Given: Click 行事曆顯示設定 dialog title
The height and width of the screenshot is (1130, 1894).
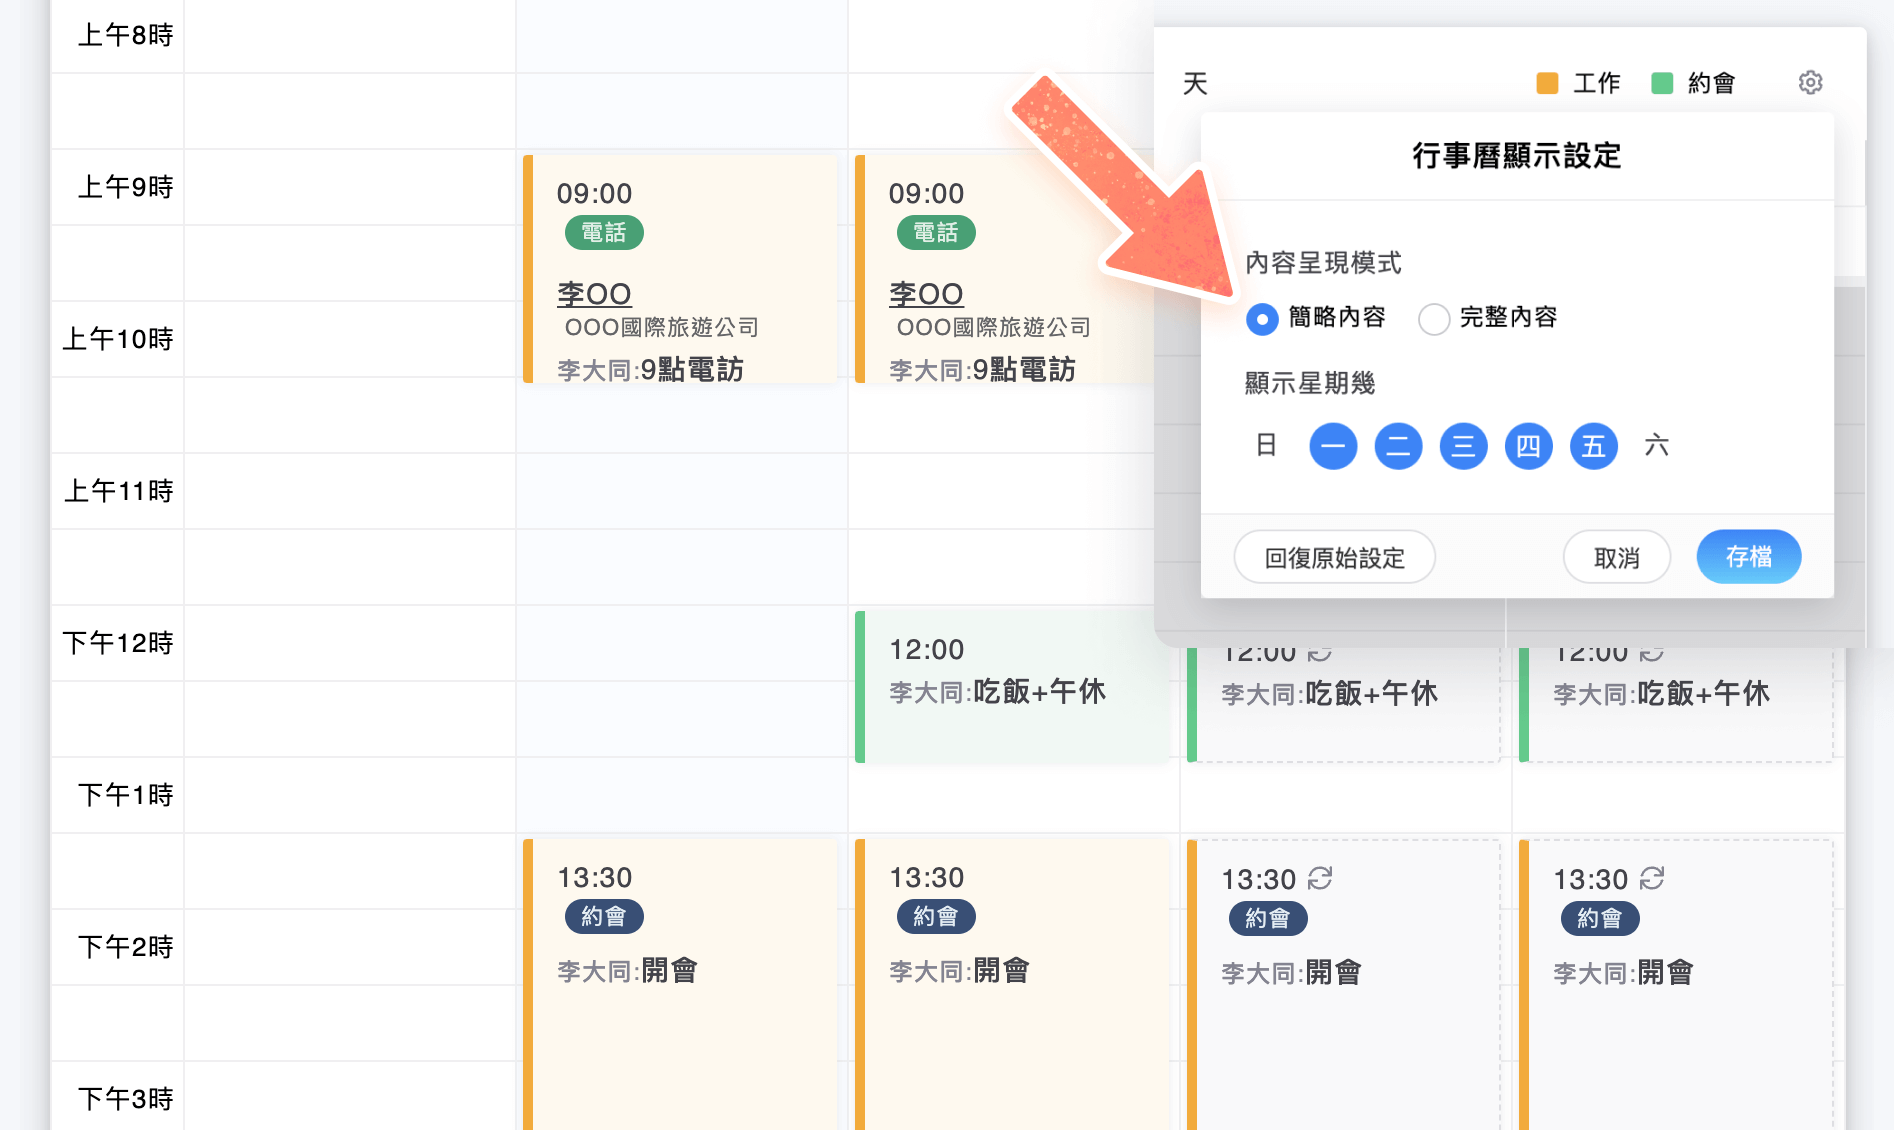Looking at the screenshot, I should [x=1517, y=156].
